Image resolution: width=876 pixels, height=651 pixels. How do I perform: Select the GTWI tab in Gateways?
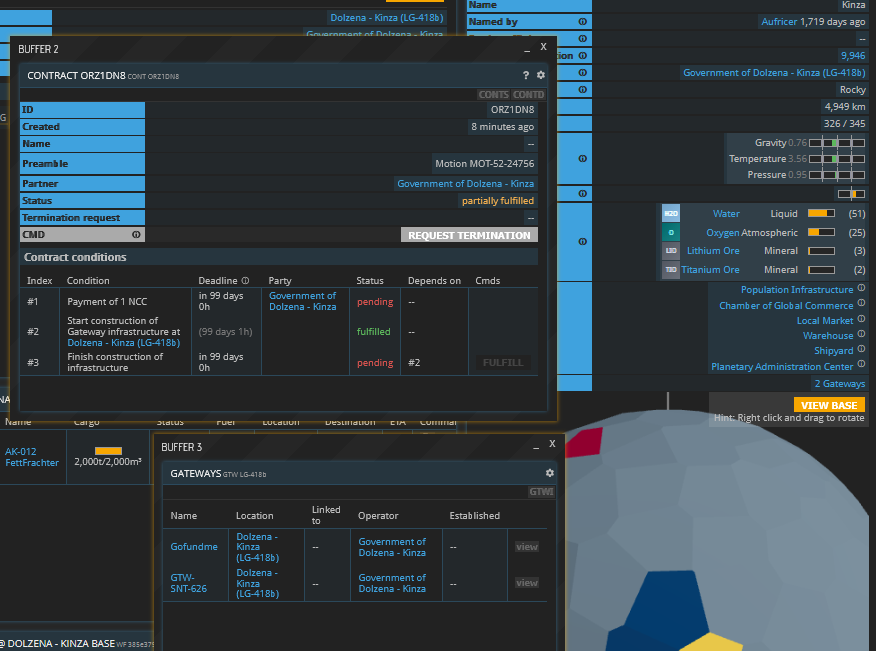click(541, 492)
